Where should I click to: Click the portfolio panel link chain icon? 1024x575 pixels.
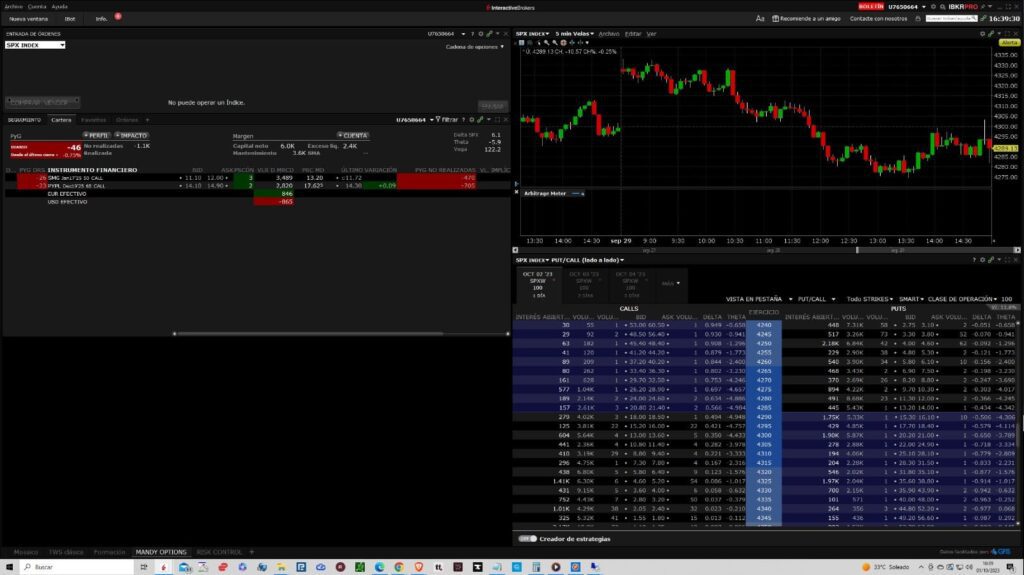480,120
